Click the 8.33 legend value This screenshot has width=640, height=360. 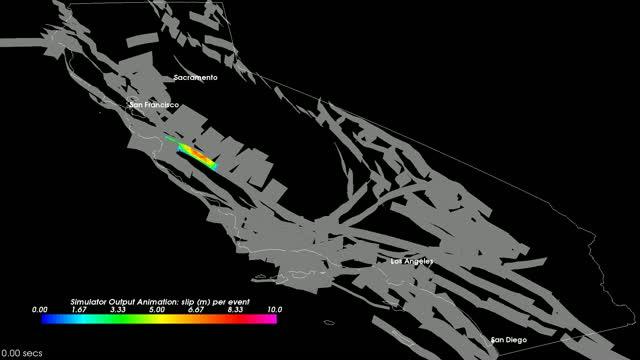(x=235, y=310)
